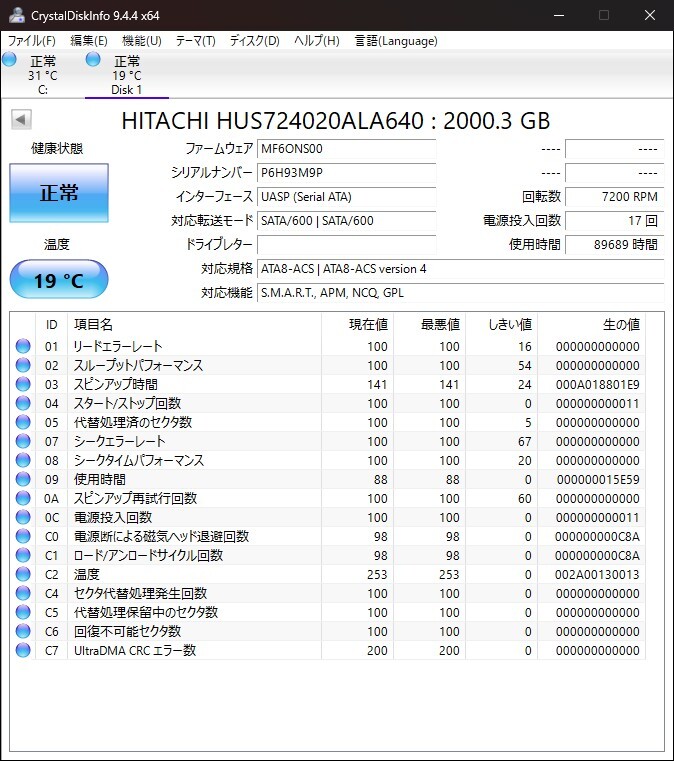674x761 pixels.
Task: Click status circle for Disk 1
Action: 93,60
